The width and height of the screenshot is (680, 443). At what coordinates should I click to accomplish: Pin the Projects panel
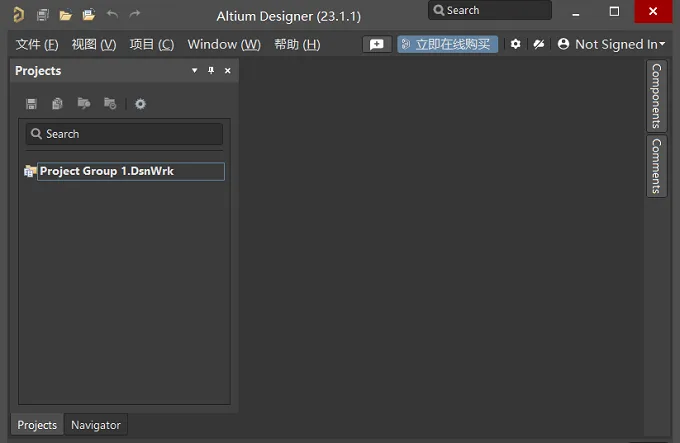tap(211, 70)
